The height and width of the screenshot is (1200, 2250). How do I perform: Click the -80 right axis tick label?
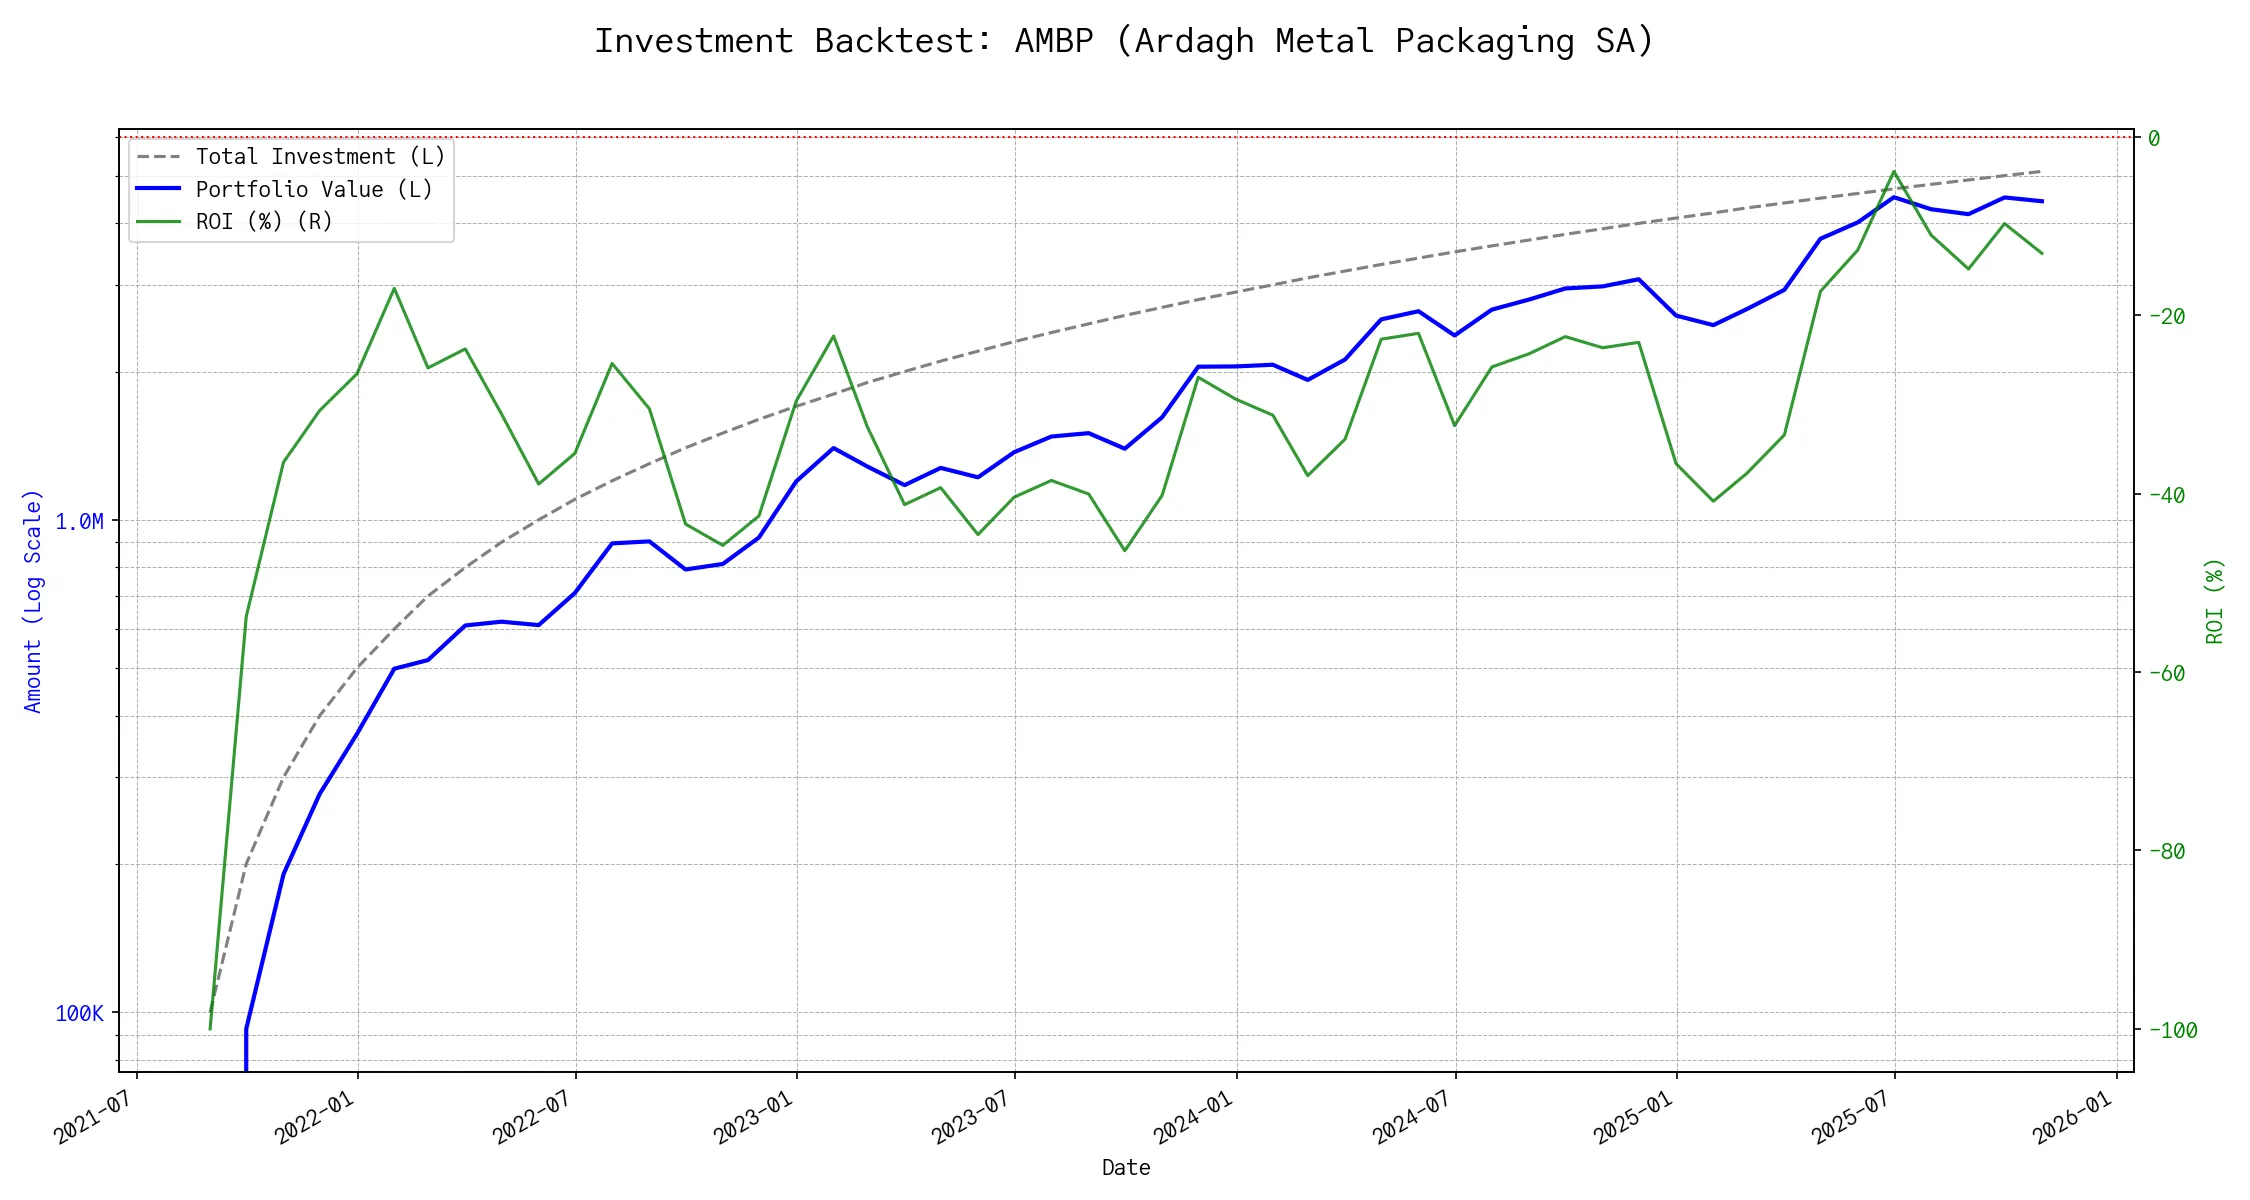point(2166,852)
